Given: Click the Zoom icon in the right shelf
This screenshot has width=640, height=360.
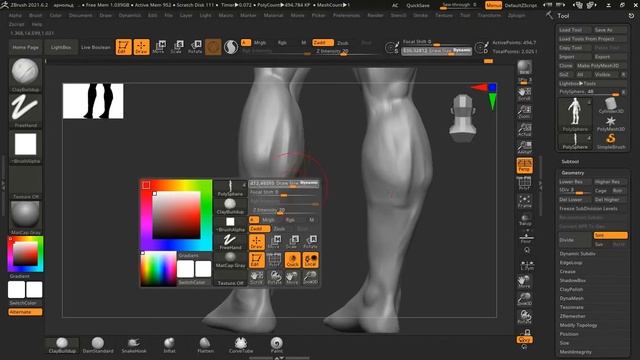Looking at the screenshot, I should [524, 111].
